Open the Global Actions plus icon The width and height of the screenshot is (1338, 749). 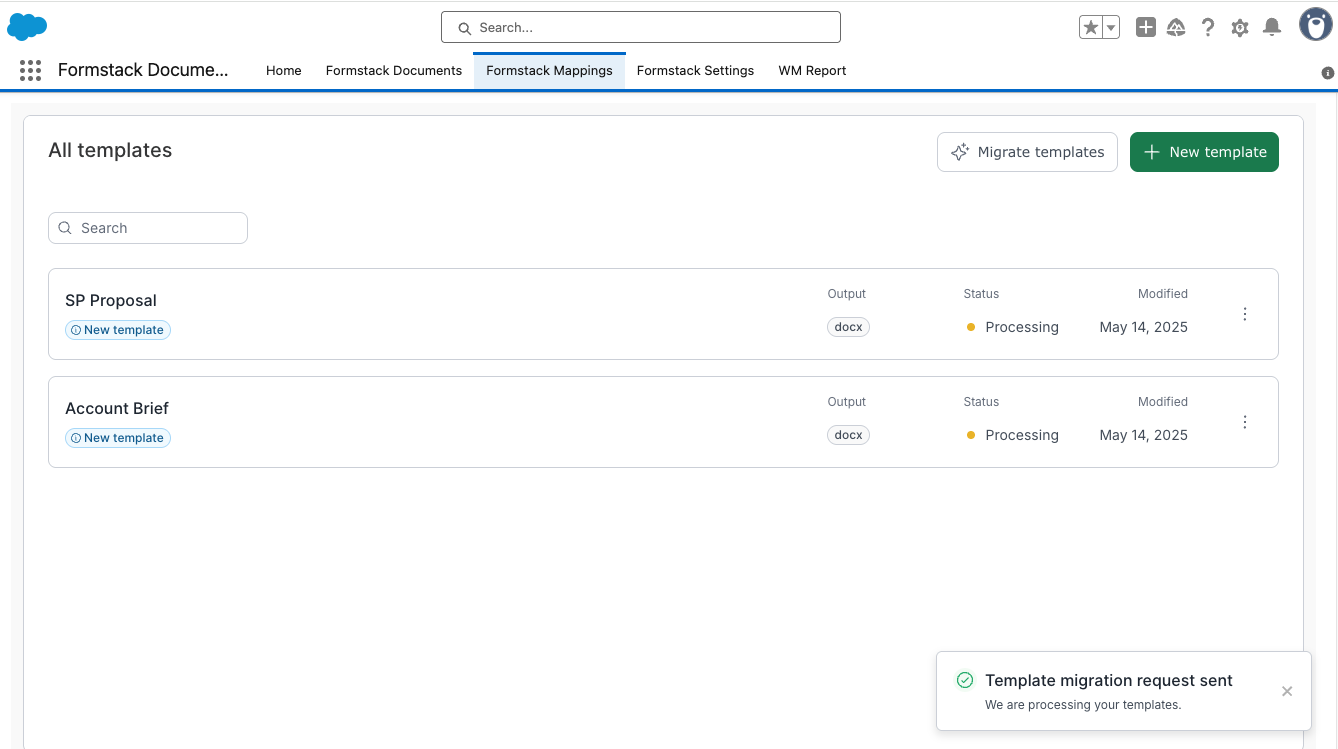[1146, 28]
